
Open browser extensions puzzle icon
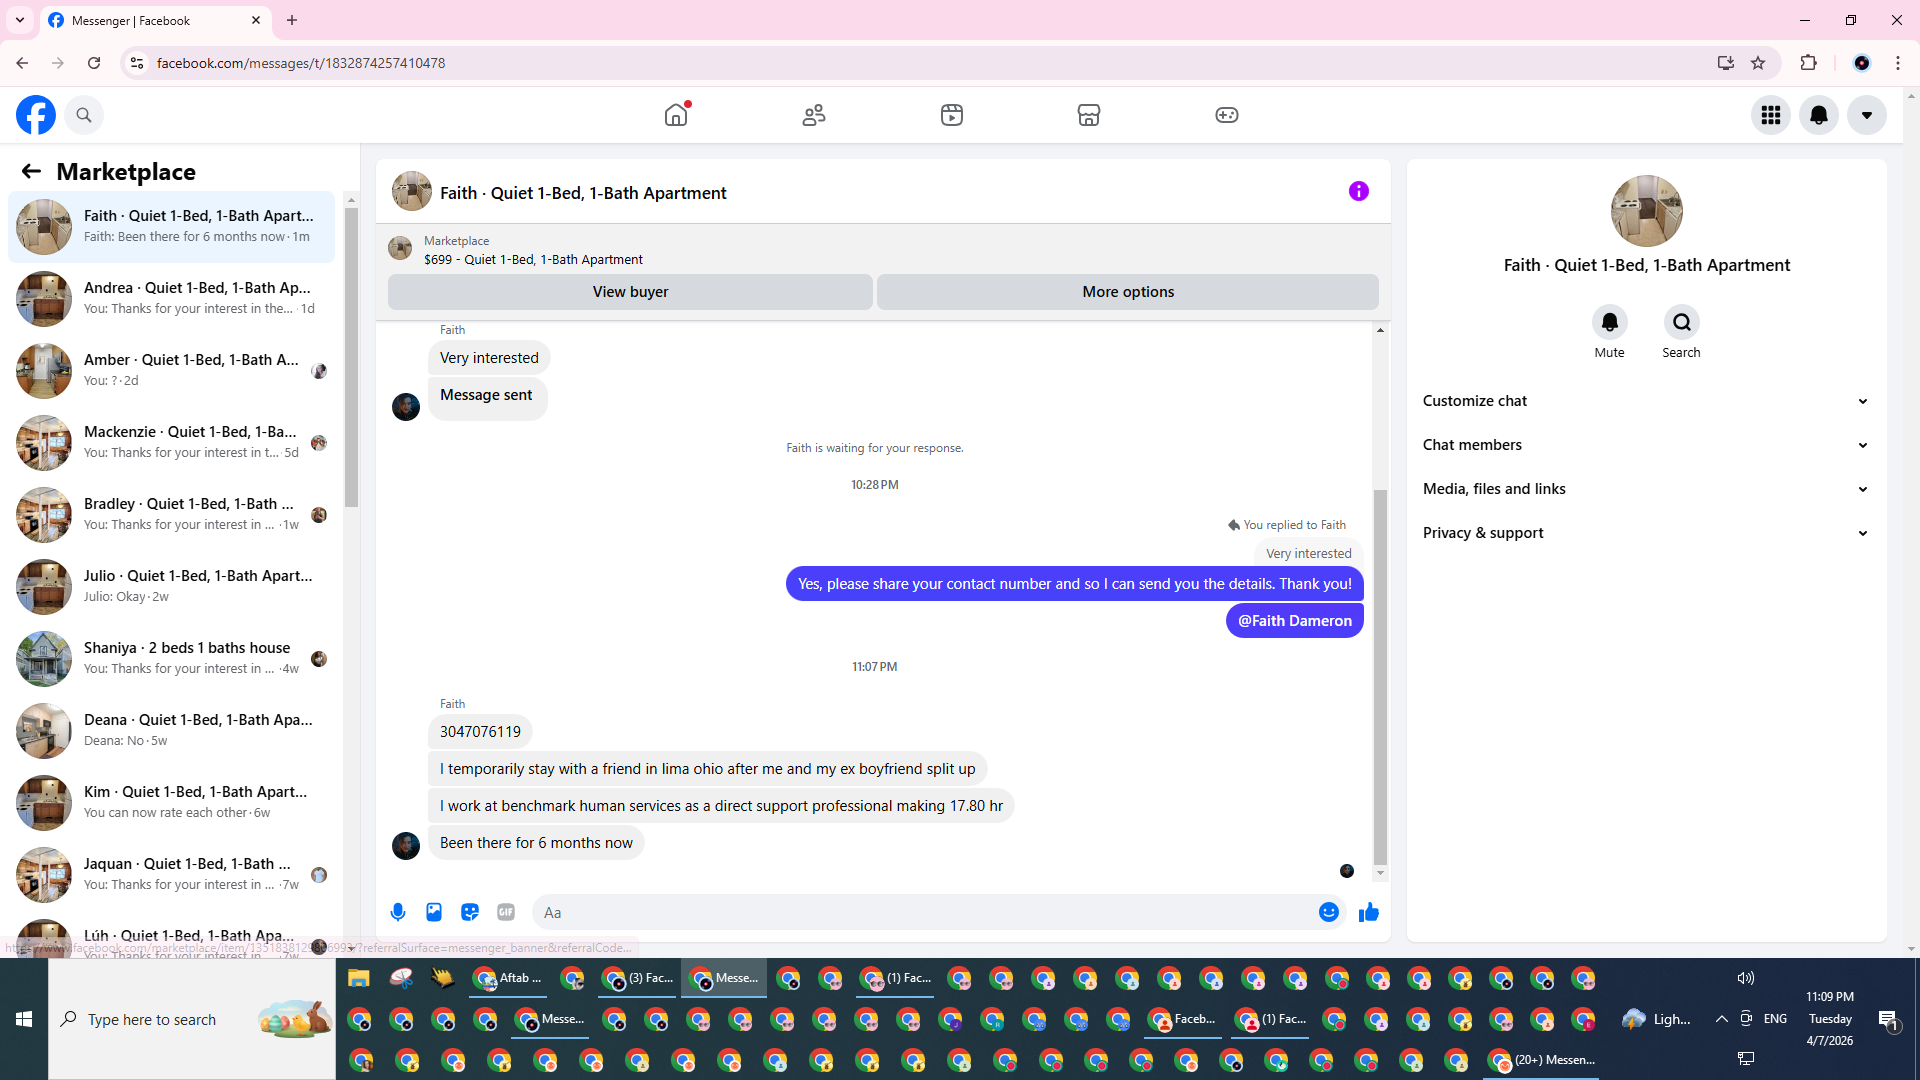(1808, 63)
